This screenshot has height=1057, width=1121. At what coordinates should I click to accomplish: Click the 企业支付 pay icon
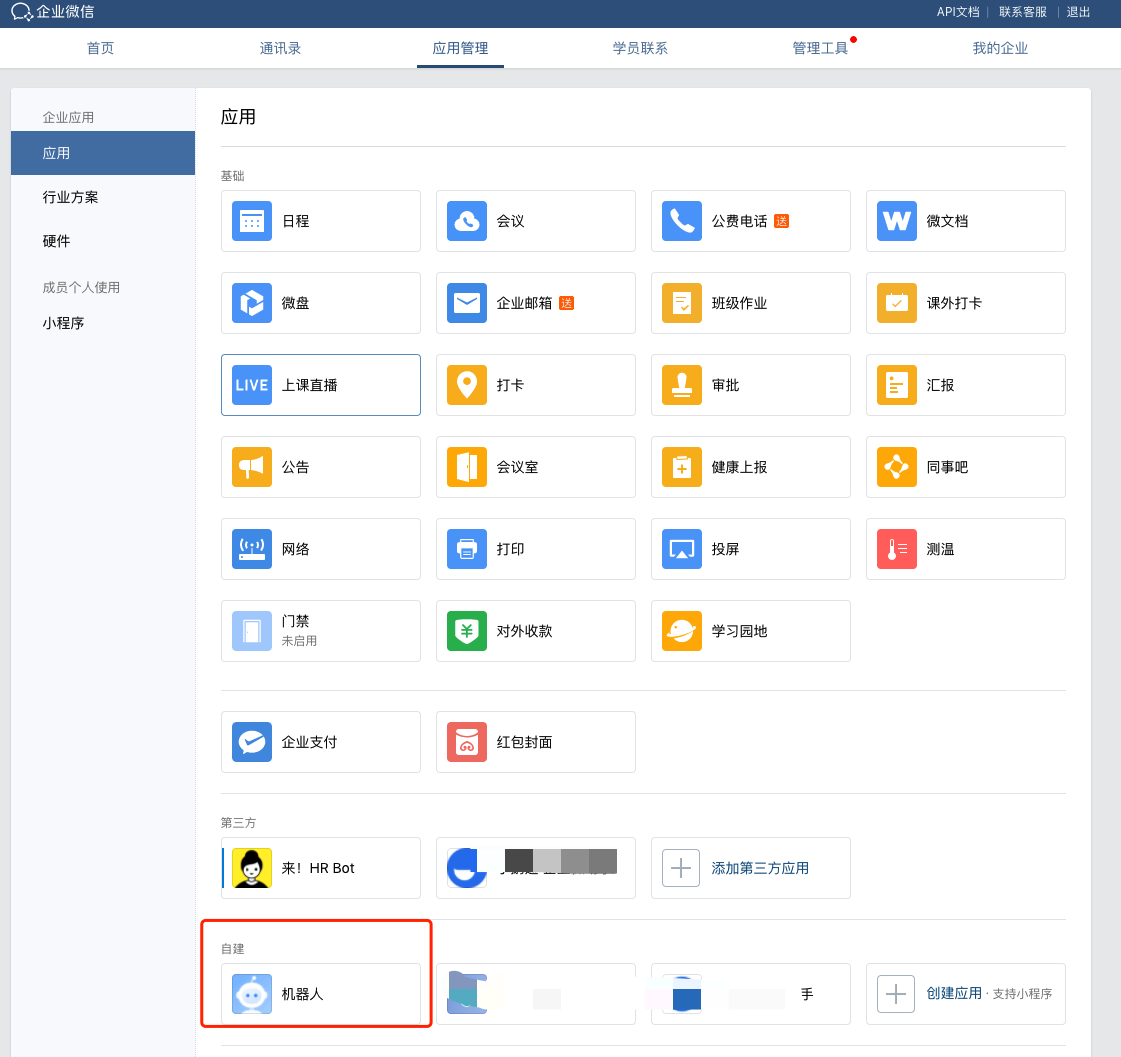[x=252, y=742]
